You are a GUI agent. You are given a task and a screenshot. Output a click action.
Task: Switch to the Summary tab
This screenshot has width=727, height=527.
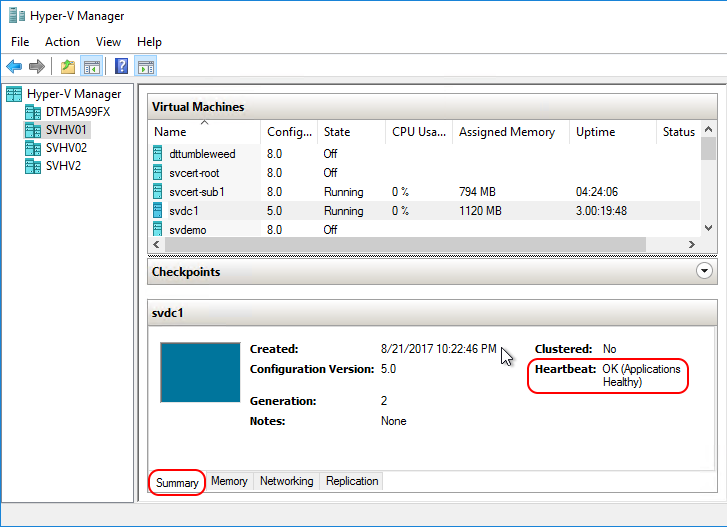click(177, 483)
